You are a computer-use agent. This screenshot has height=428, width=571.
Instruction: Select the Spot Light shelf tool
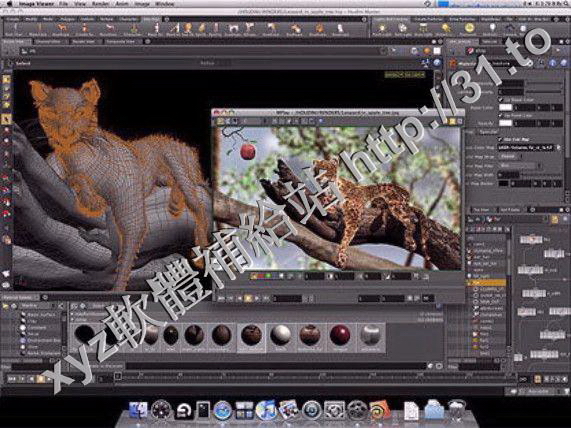pyautogui.click(x=402, y=30)
